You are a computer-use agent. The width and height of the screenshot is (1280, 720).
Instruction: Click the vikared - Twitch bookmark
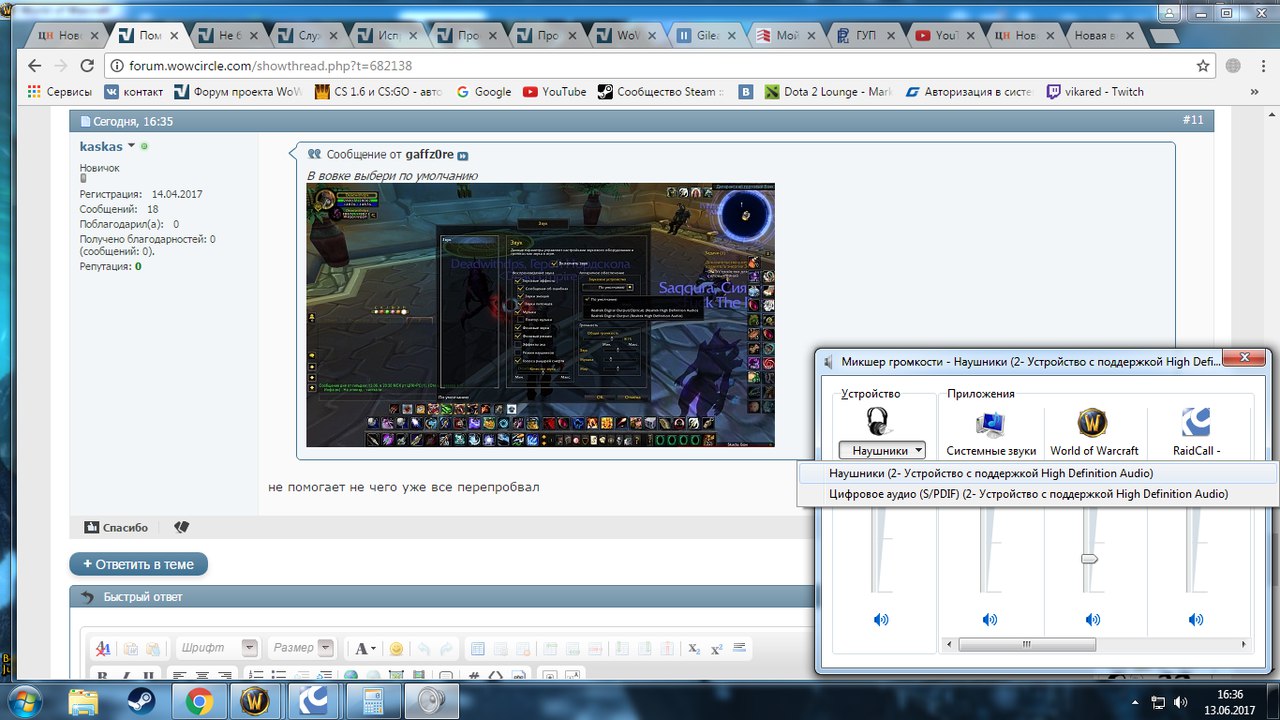[1095, 92]
